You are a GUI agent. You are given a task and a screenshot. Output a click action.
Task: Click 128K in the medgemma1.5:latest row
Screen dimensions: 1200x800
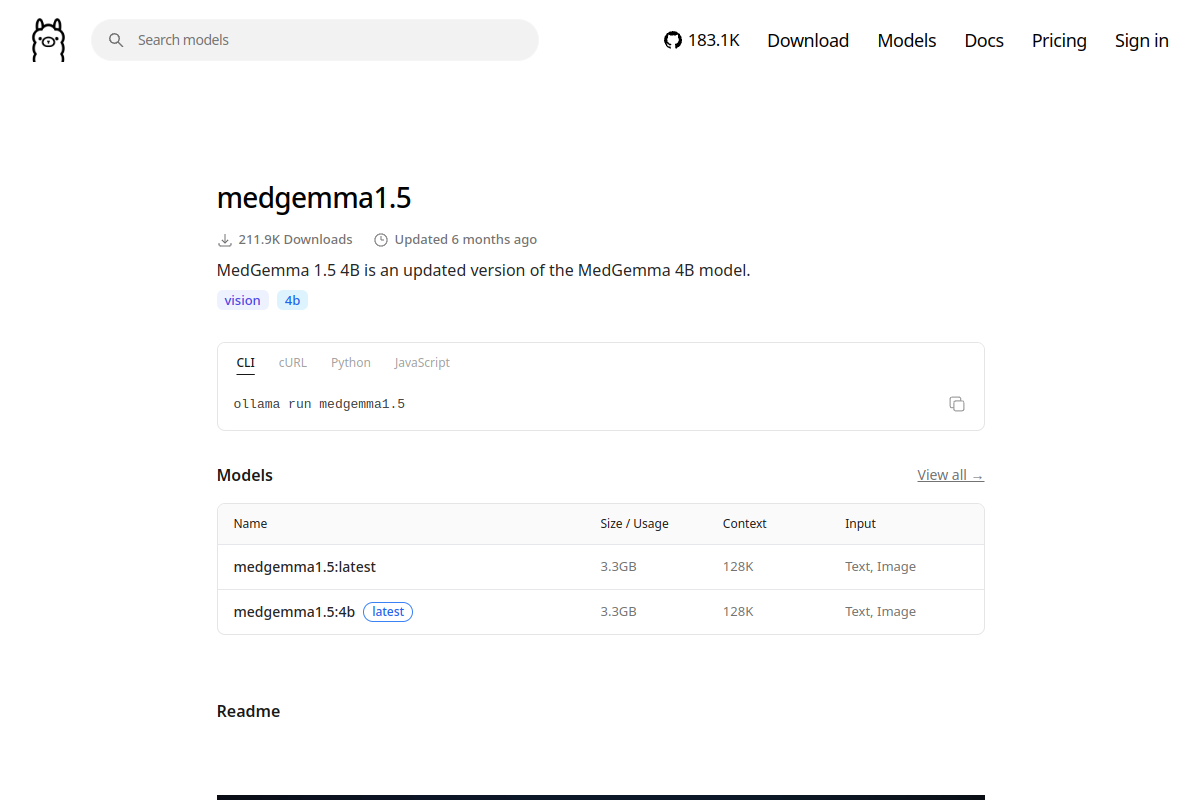[x=738, y=567]
